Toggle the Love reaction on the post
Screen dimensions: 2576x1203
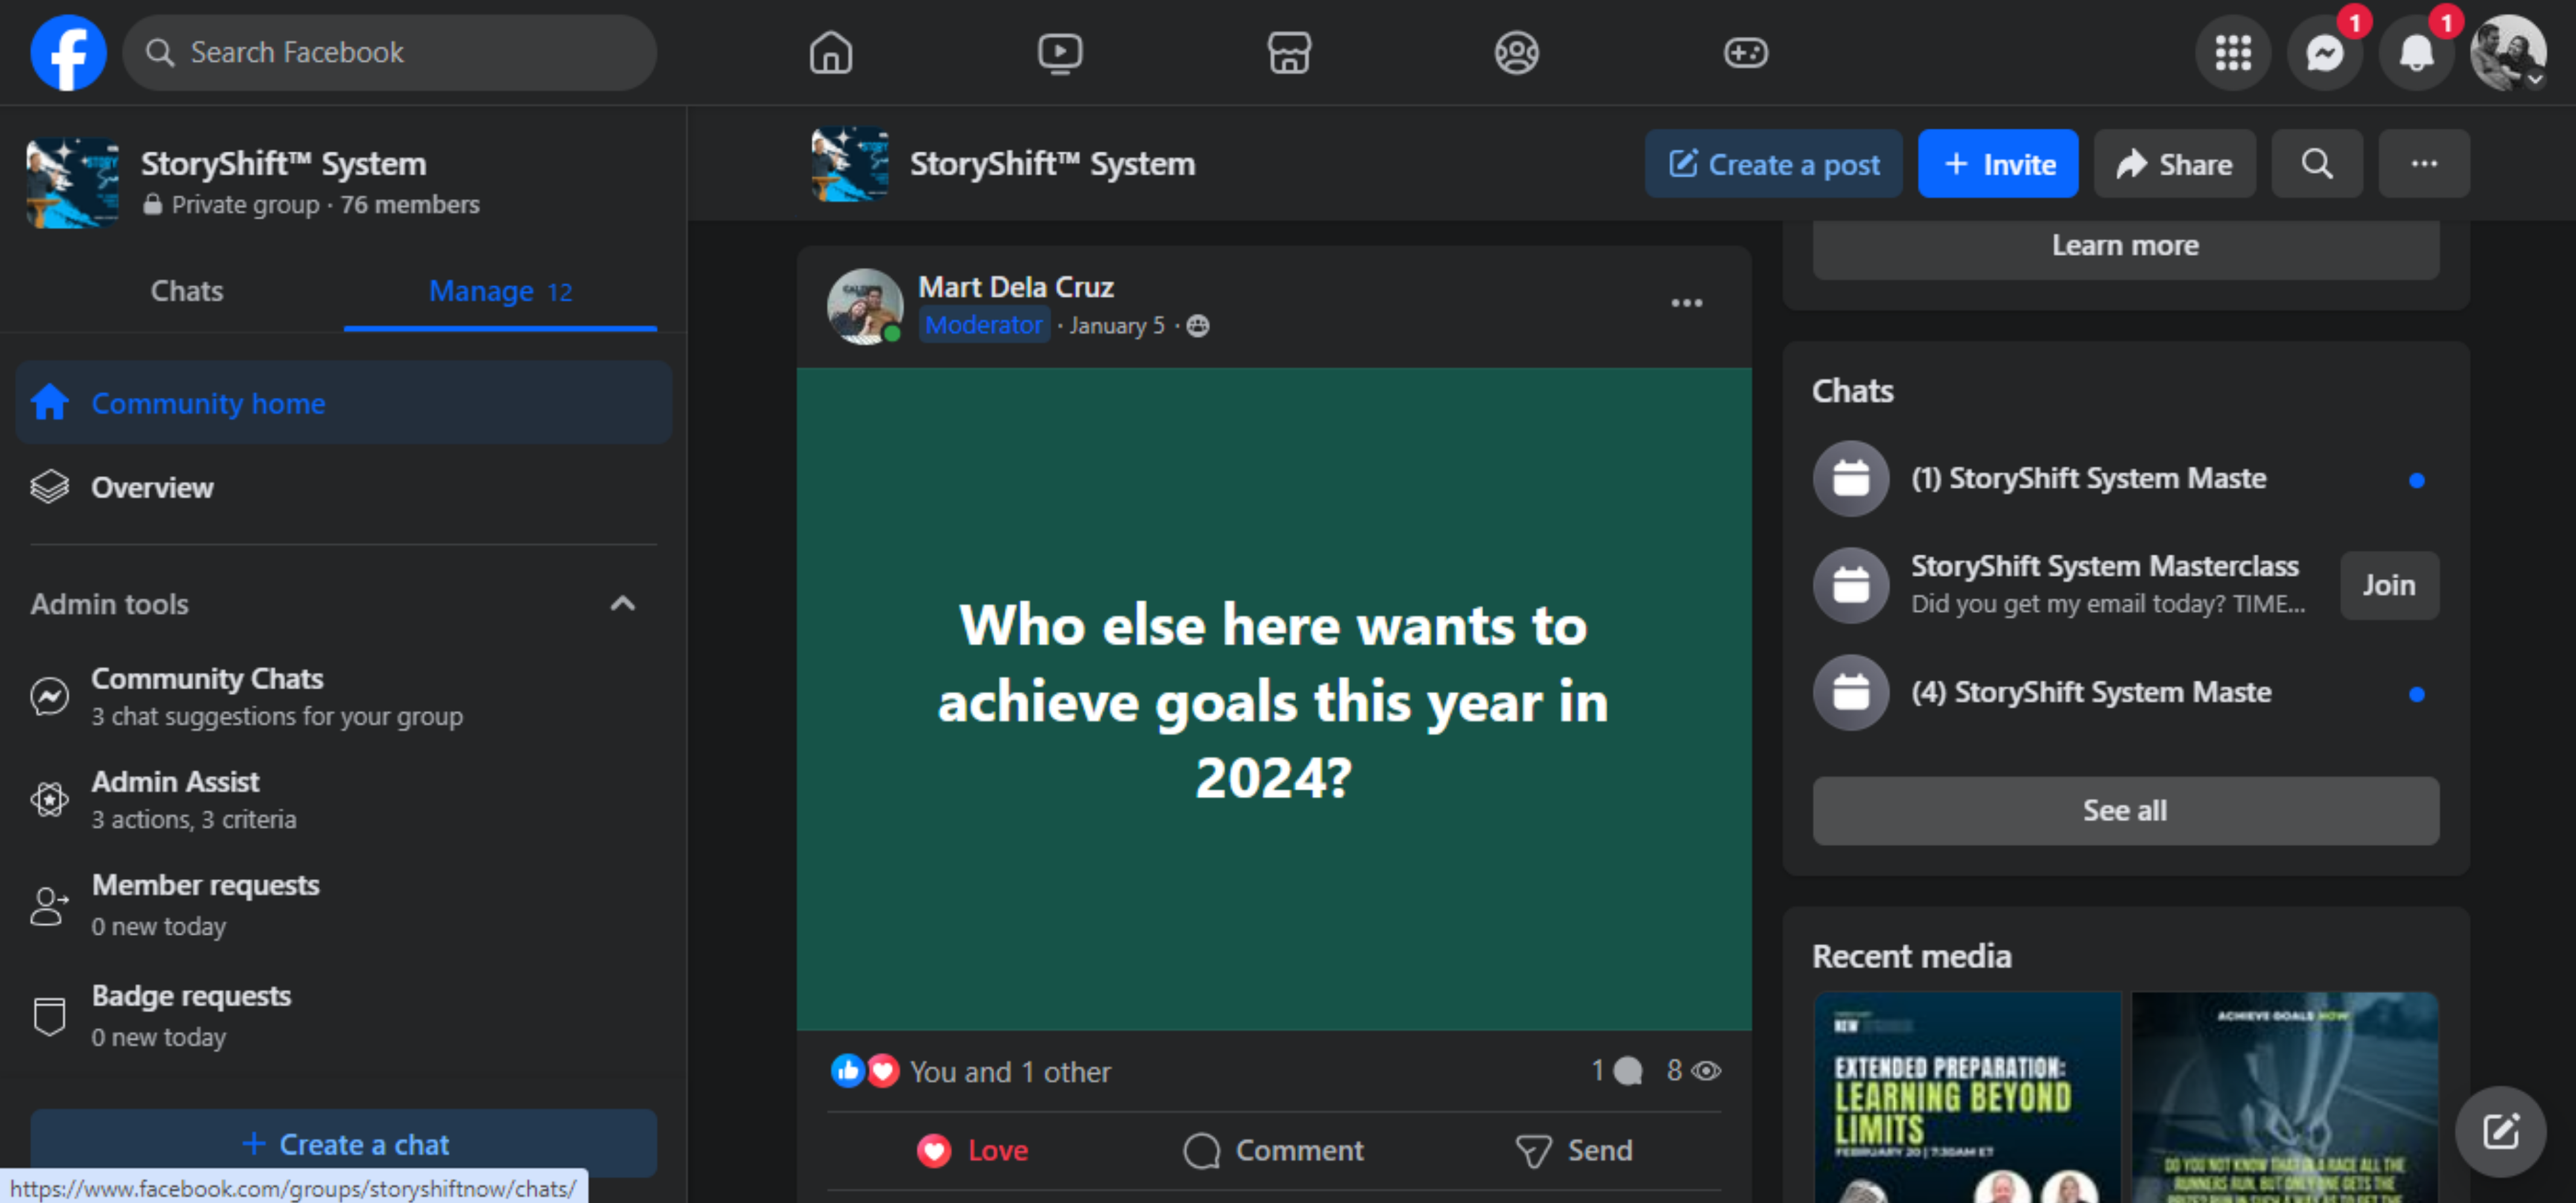[x=972, y=1150]
